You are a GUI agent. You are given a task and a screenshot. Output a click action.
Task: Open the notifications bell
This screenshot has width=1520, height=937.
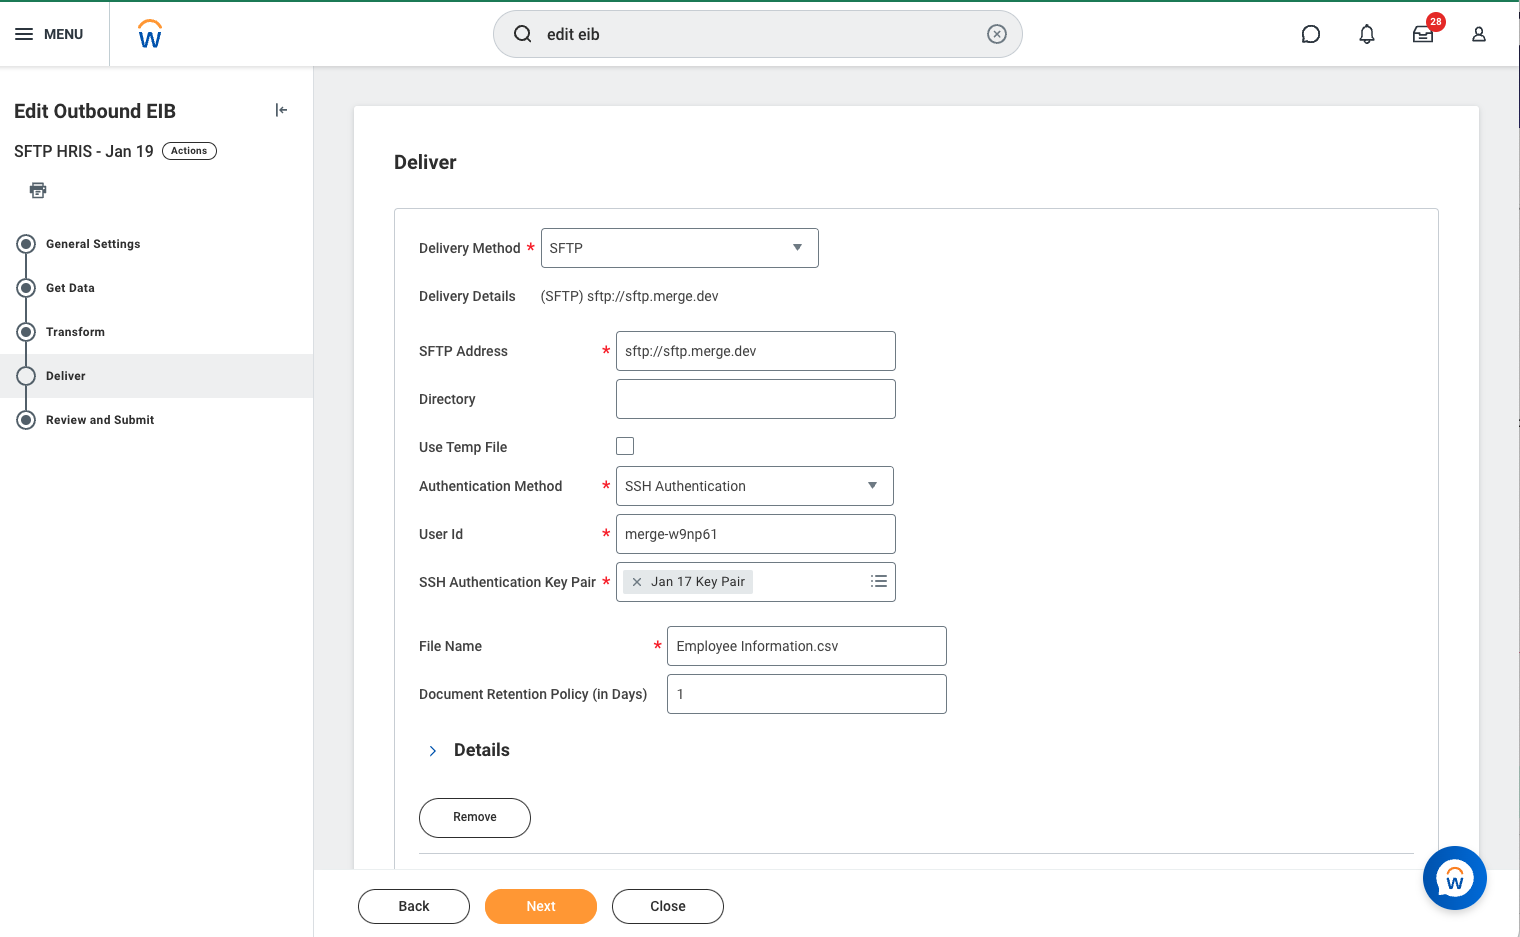[x=1366, y=34]
